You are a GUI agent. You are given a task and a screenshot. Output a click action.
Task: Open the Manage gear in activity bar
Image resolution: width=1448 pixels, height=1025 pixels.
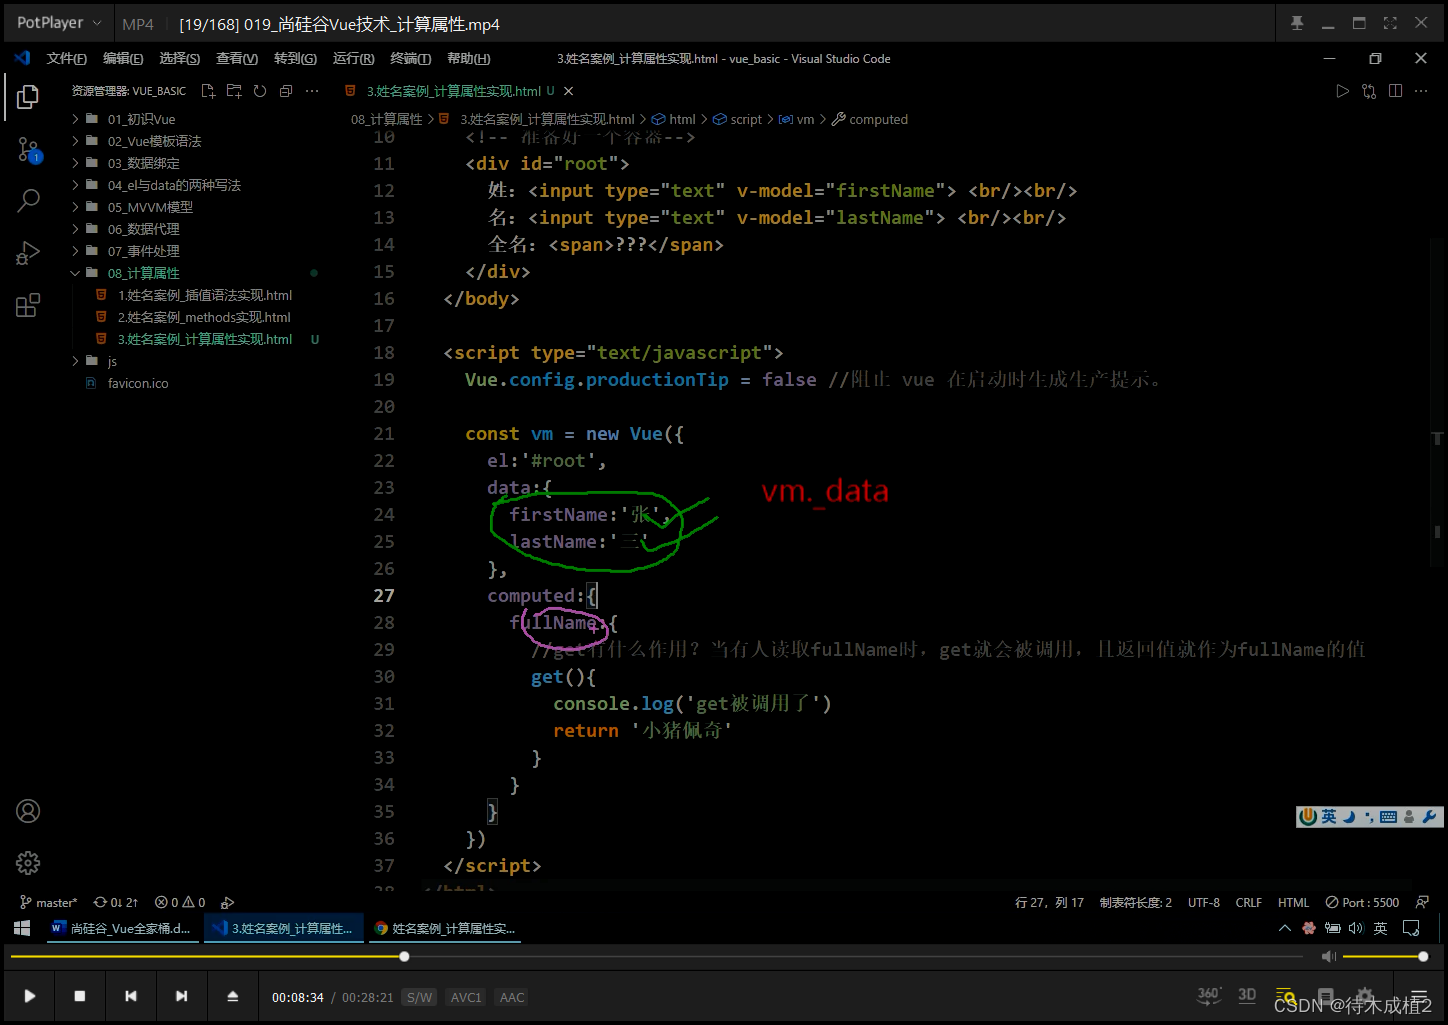tap(28, 863)
